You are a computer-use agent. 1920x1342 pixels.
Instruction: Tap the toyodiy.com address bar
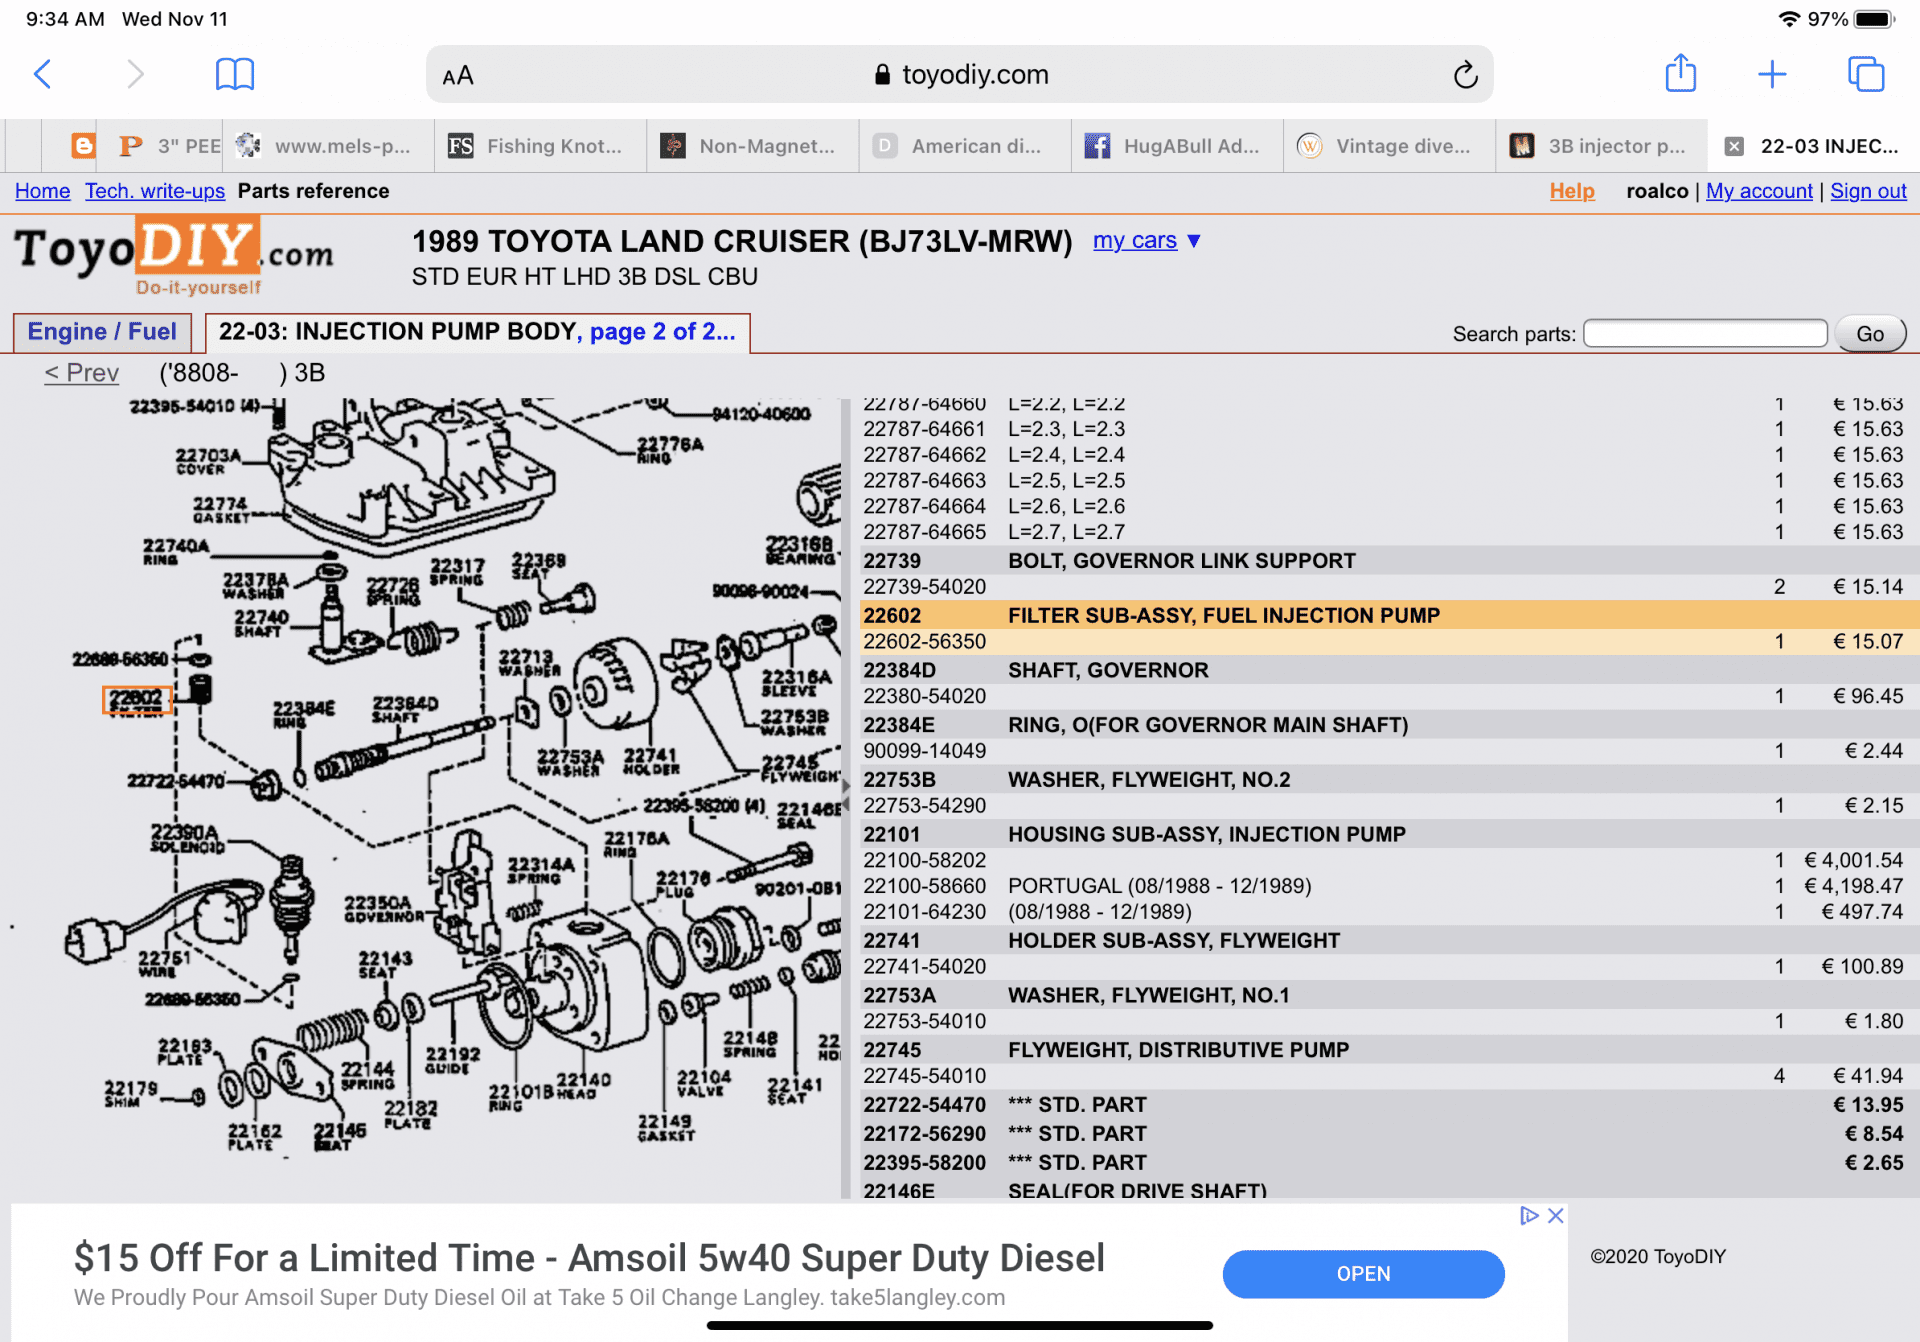(960, 74)
